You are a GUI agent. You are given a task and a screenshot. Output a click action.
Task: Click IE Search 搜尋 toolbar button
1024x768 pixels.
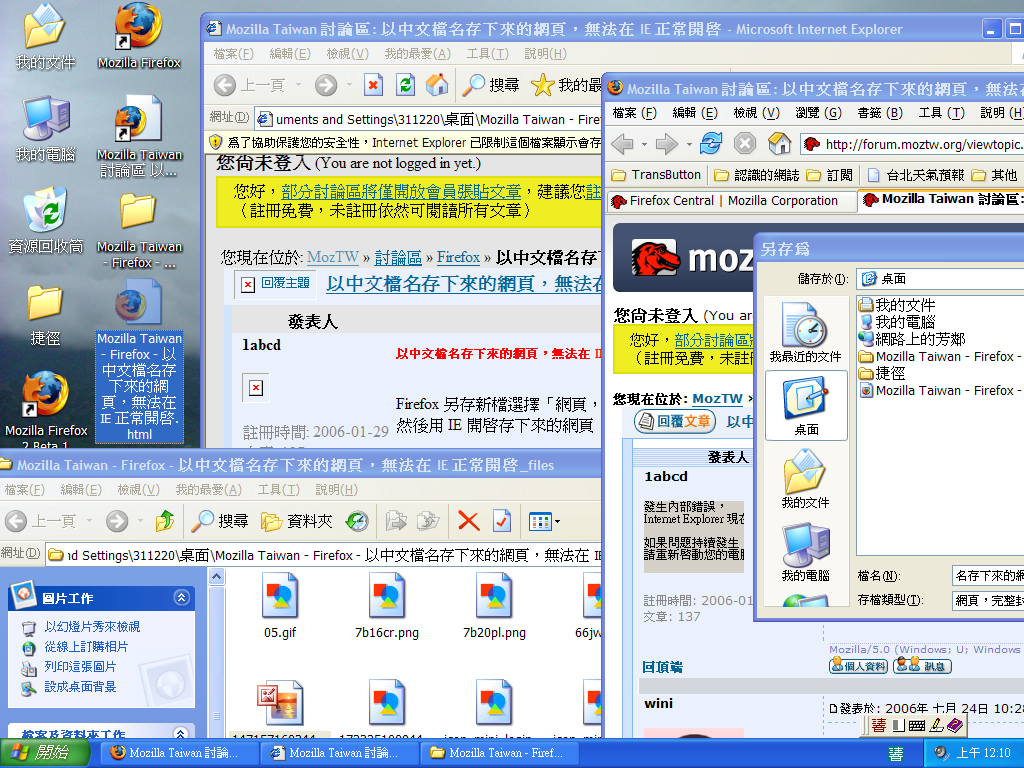(490, 85)
